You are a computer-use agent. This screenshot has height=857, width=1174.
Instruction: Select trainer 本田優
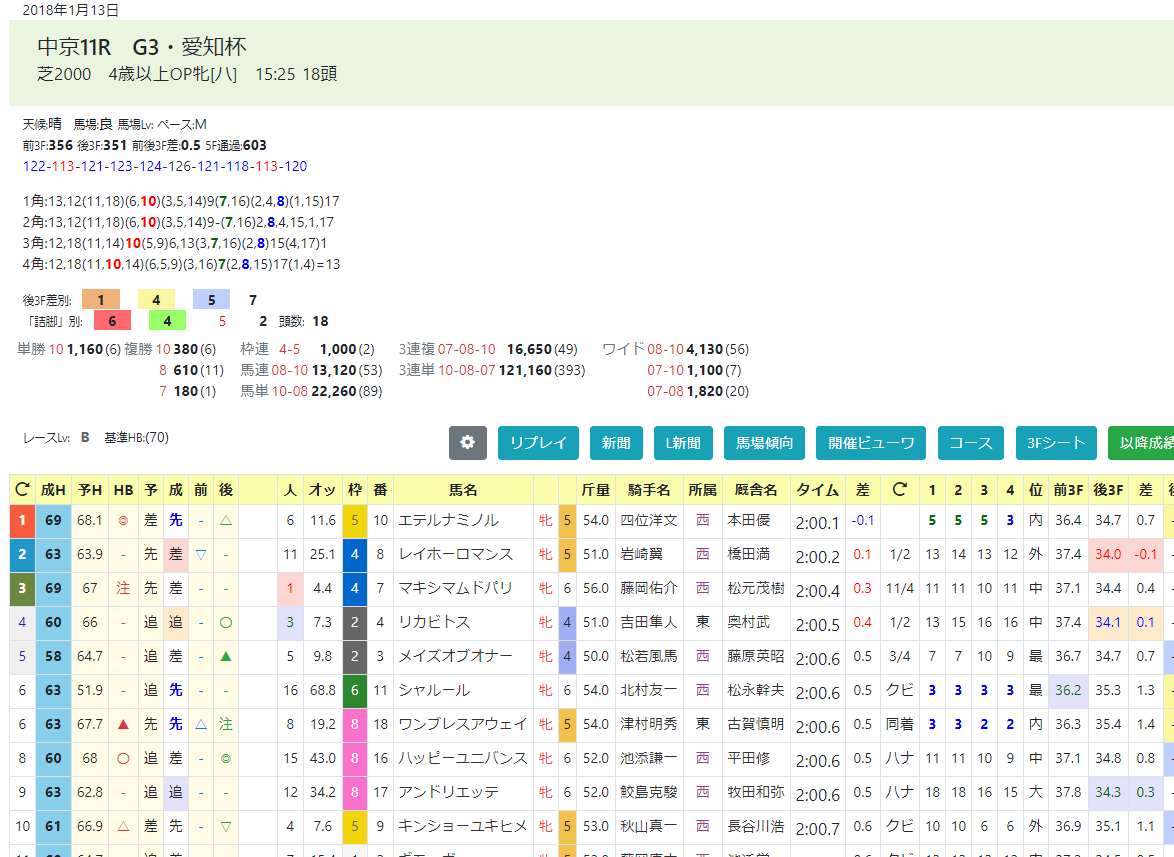coord(749,520)
